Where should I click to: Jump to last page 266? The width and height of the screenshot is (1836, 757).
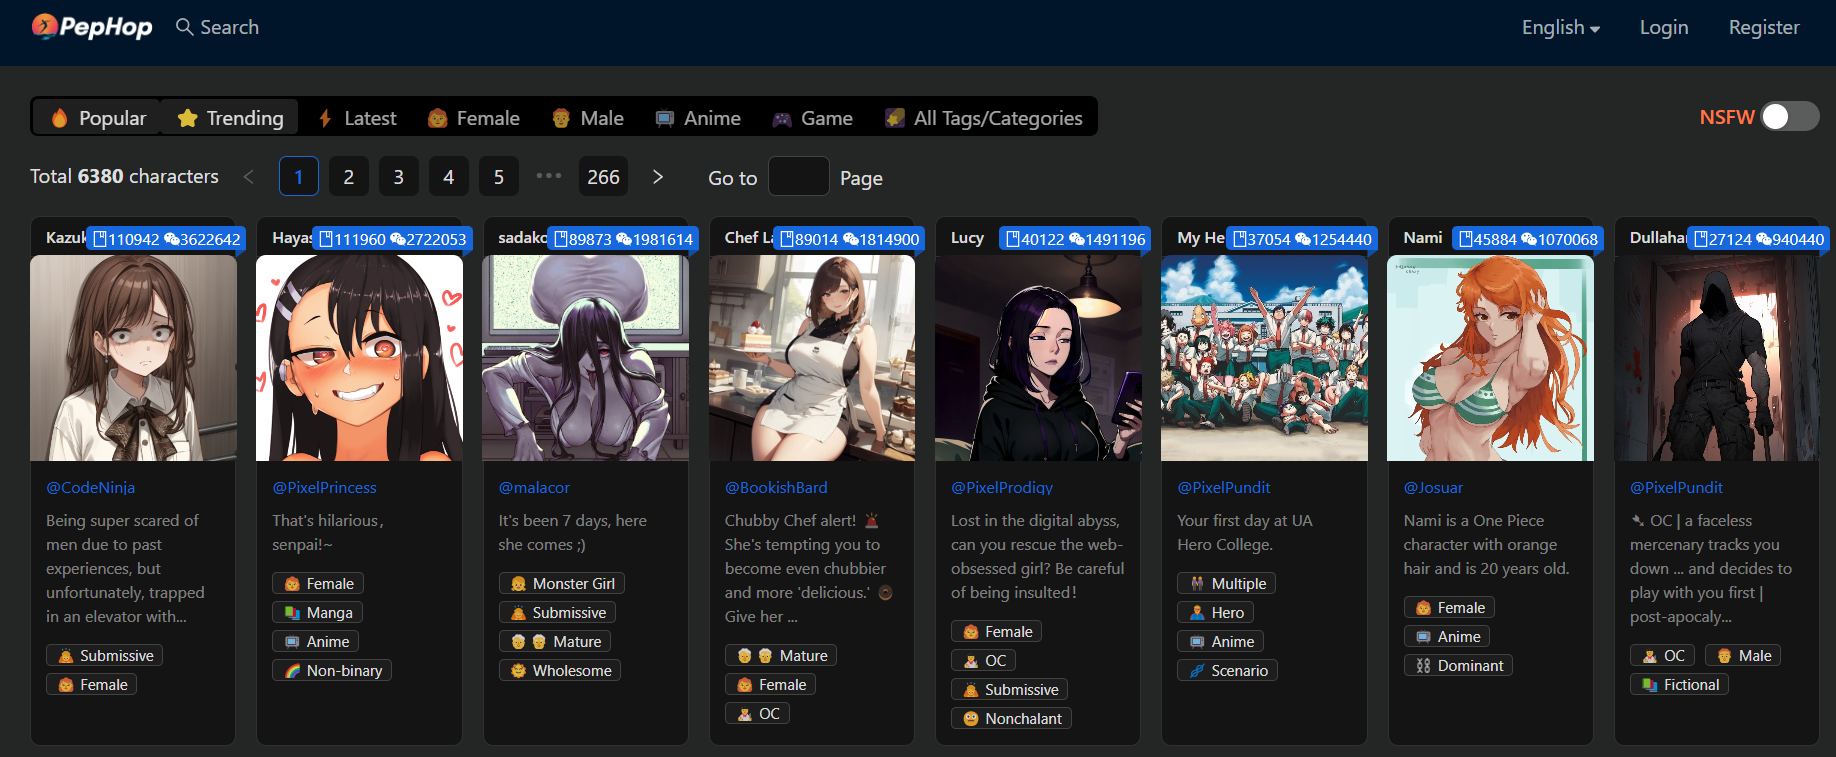pos(604,177)
